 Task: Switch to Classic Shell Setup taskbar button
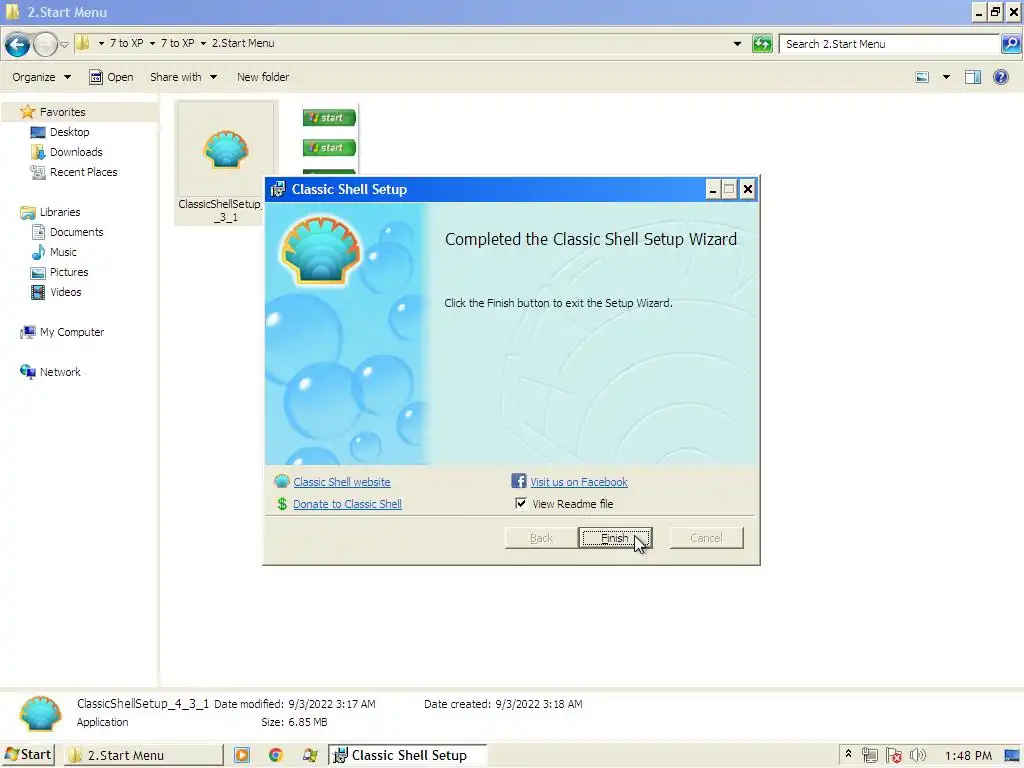408,756
